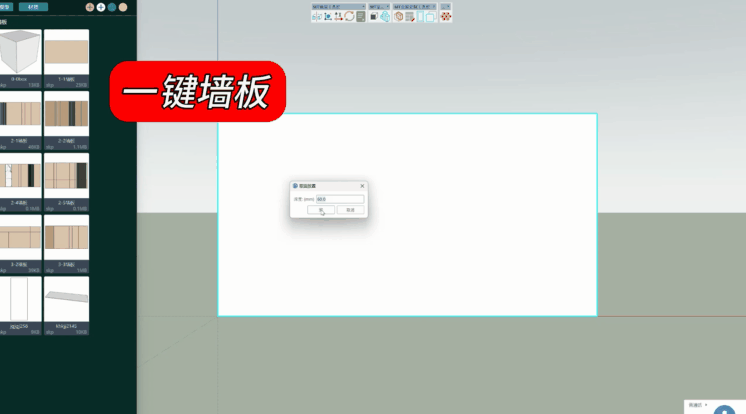Switch to the leftmost tab in side panel
Viewport: 746px width, 414px height.
pyautogui.click(x=6, y=6)
